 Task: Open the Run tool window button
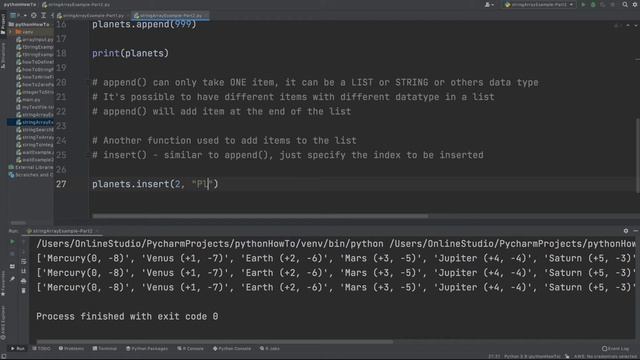pyautogui.click(x=18, y=349)
